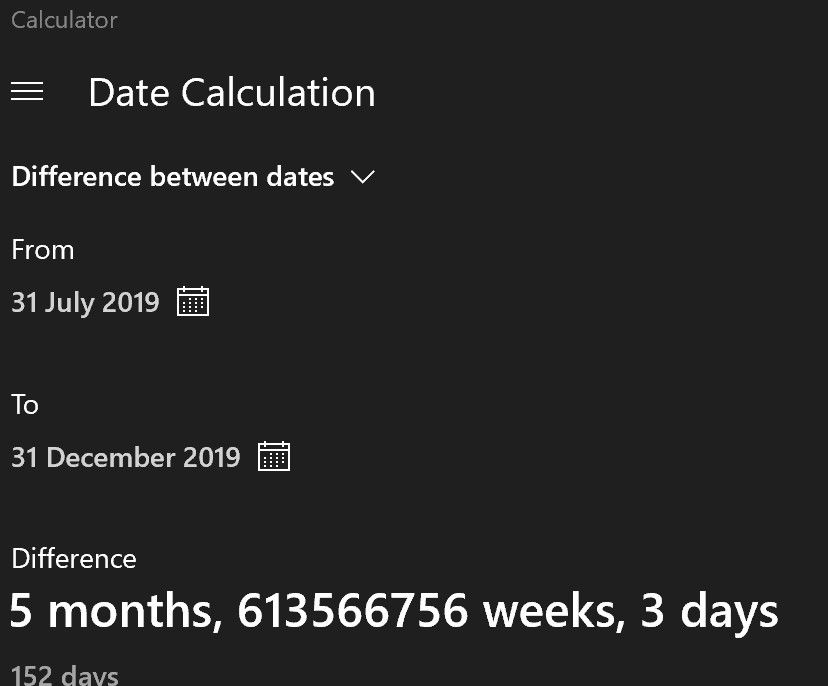Select the 31 December 2019 date field
This screenshot has width=828, height=686.
(126, 457)
